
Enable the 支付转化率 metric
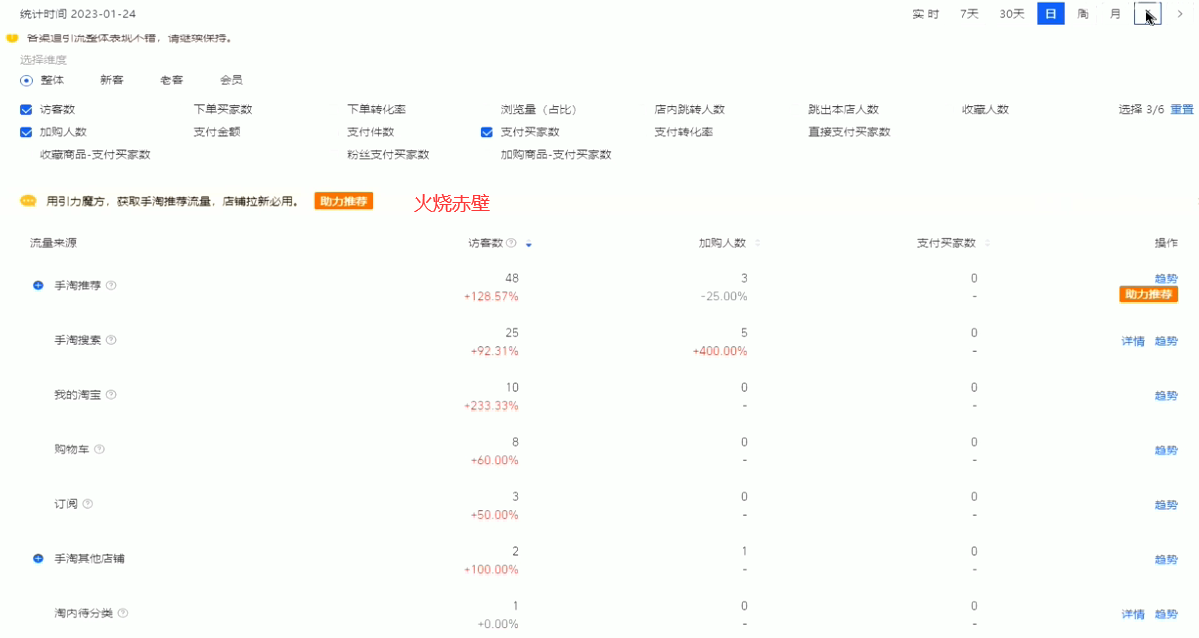[x=684, y=132]
